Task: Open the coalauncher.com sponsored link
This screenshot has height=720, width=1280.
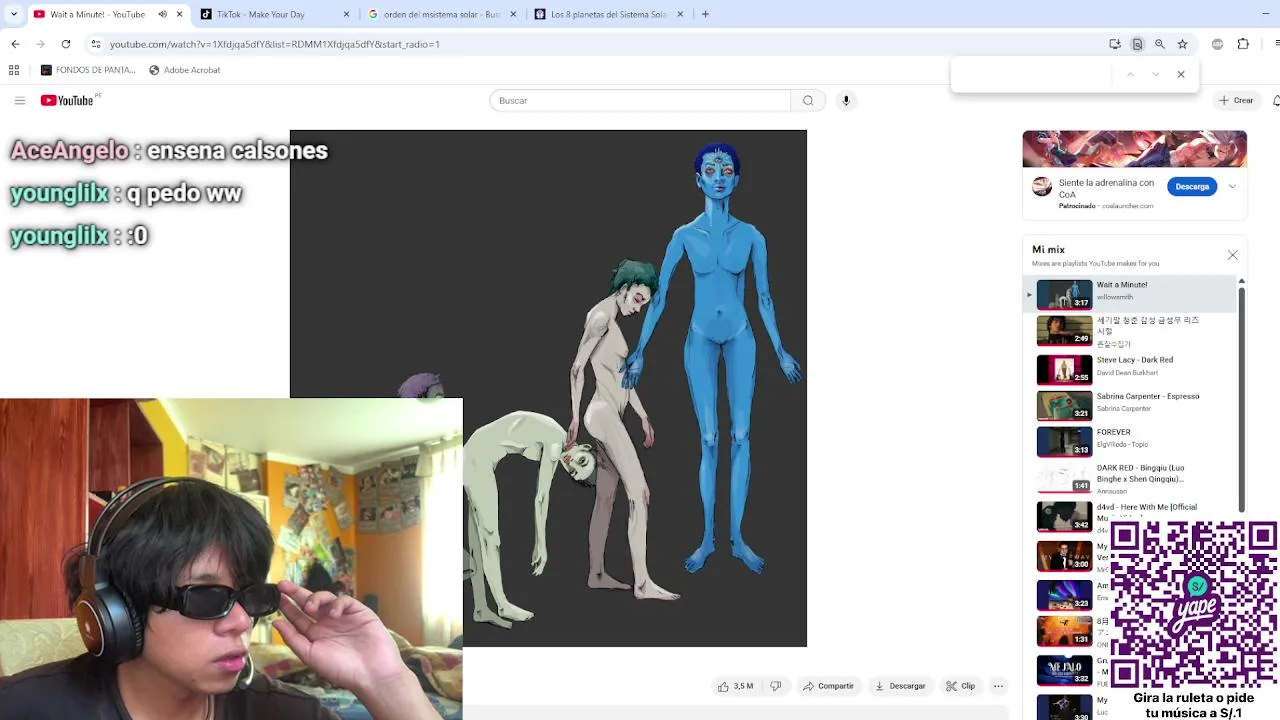Action: coord(1125,206)
